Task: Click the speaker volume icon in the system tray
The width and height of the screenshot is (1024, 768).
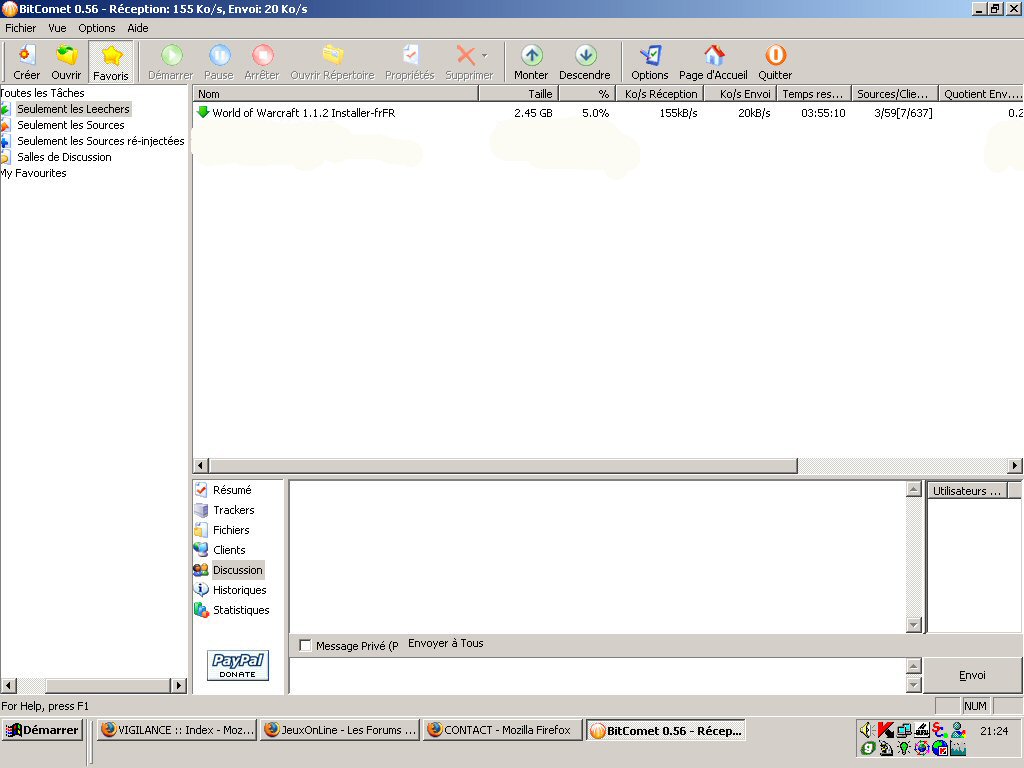Action: pos(867,729)
